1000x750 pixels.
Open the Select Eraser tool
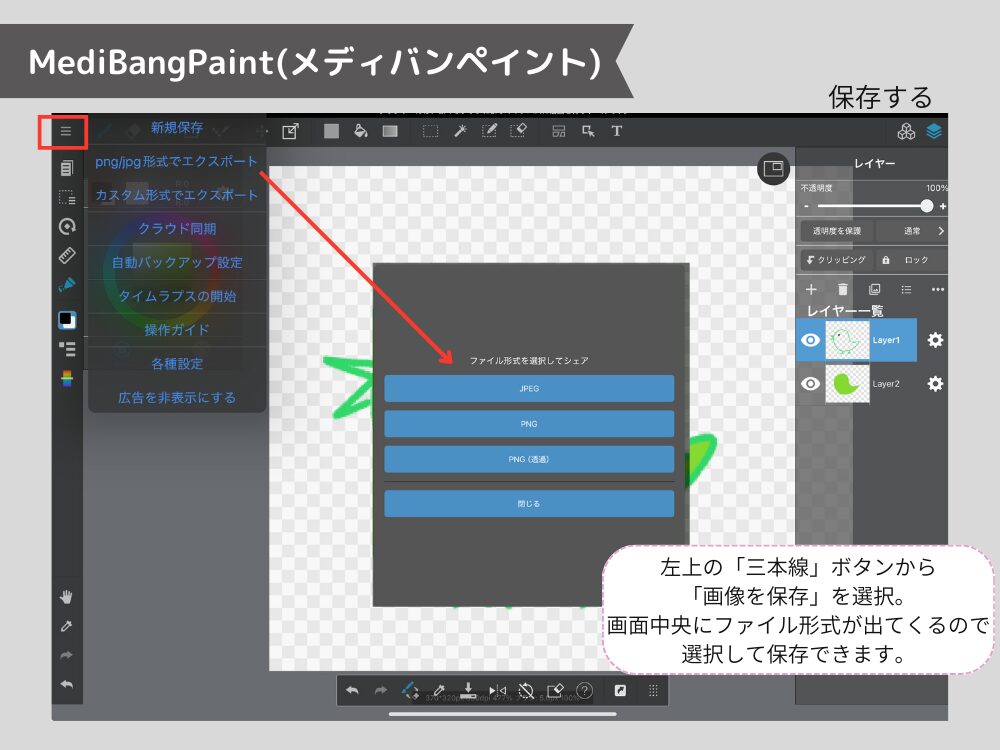(x=519, y=131)
